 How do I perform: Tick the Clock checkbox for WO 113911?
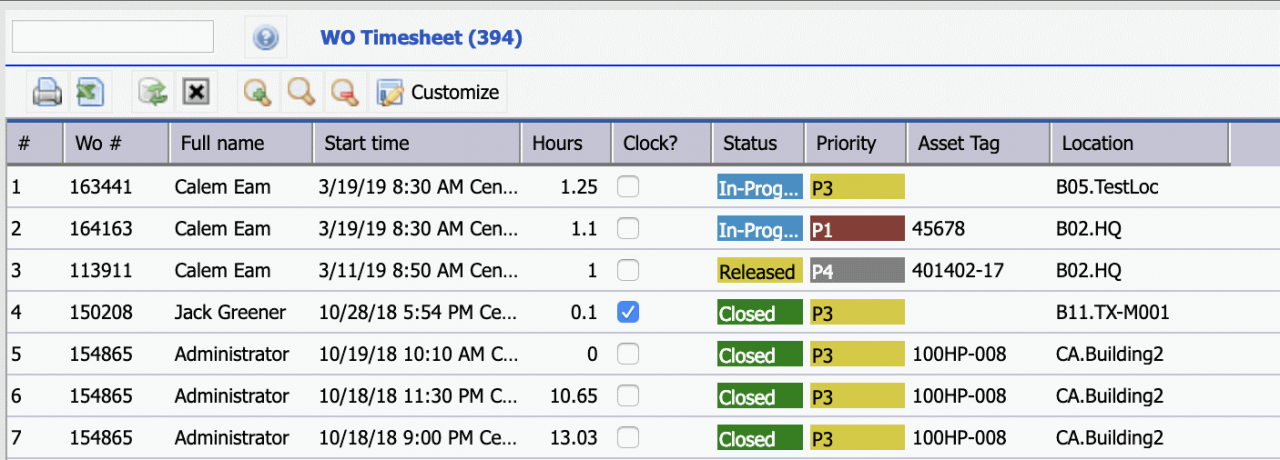(628, 271)
